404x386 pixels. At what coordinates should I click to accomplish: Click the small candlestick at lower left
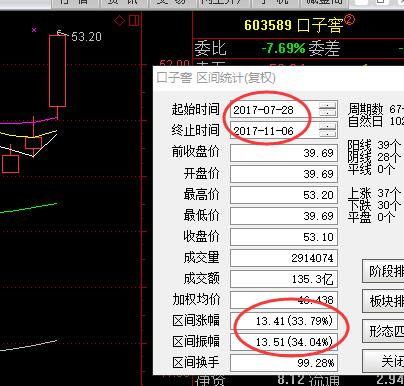click(x=10, y=164)
